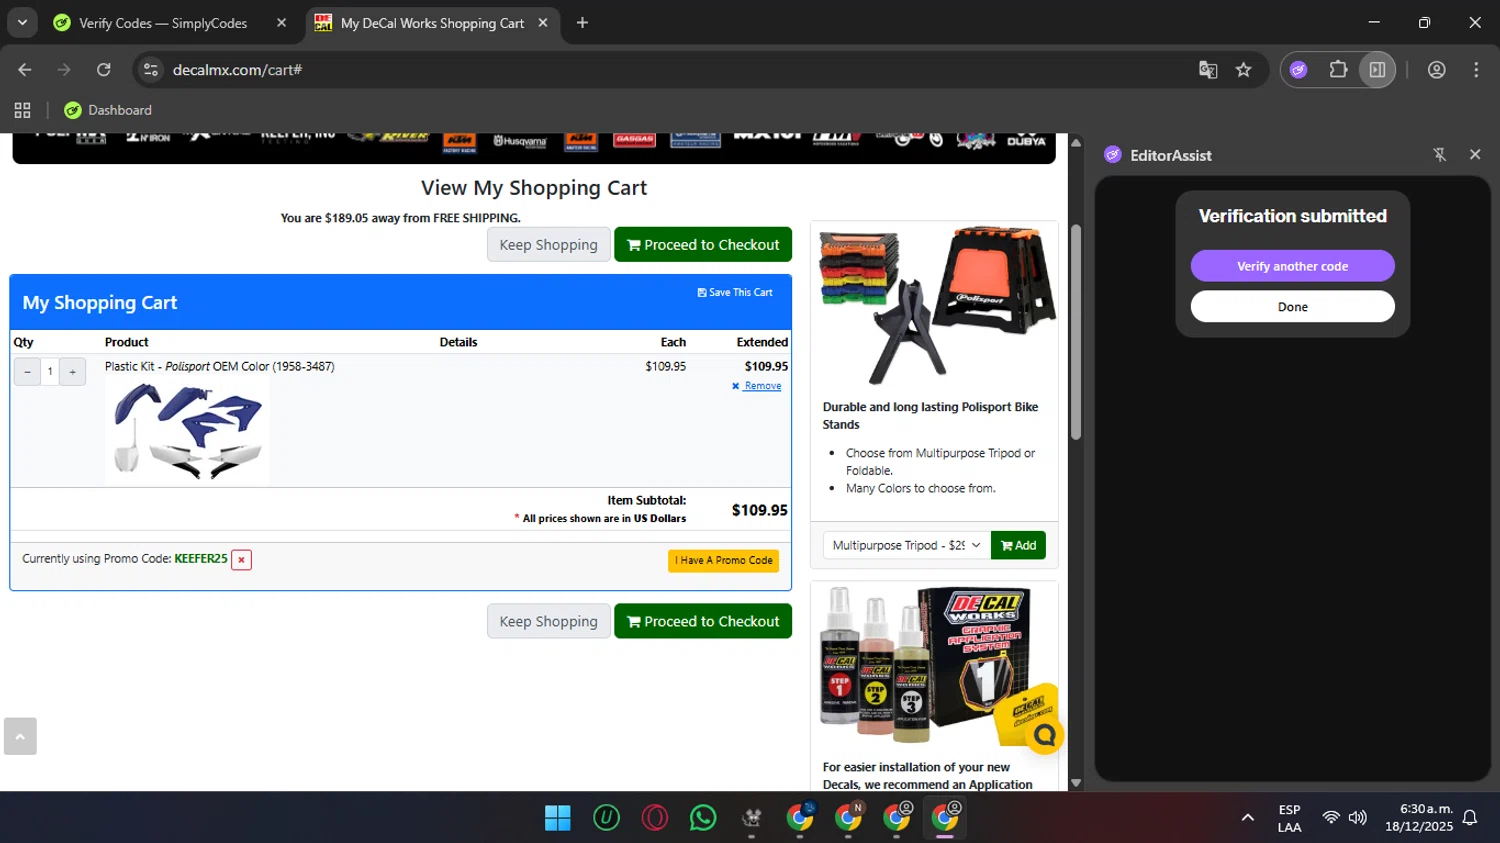The image size is (1500, 843).
Task: Go back with the browser back arrow
Action: pyautogui.click(x=25, y=70)
